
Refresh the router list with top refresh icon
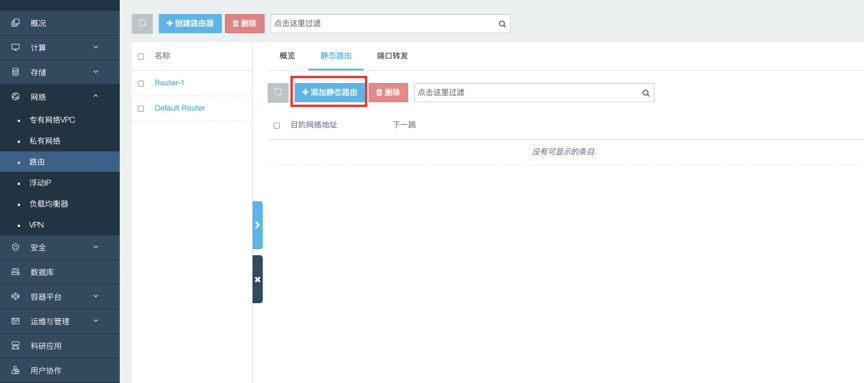[142, 24]
